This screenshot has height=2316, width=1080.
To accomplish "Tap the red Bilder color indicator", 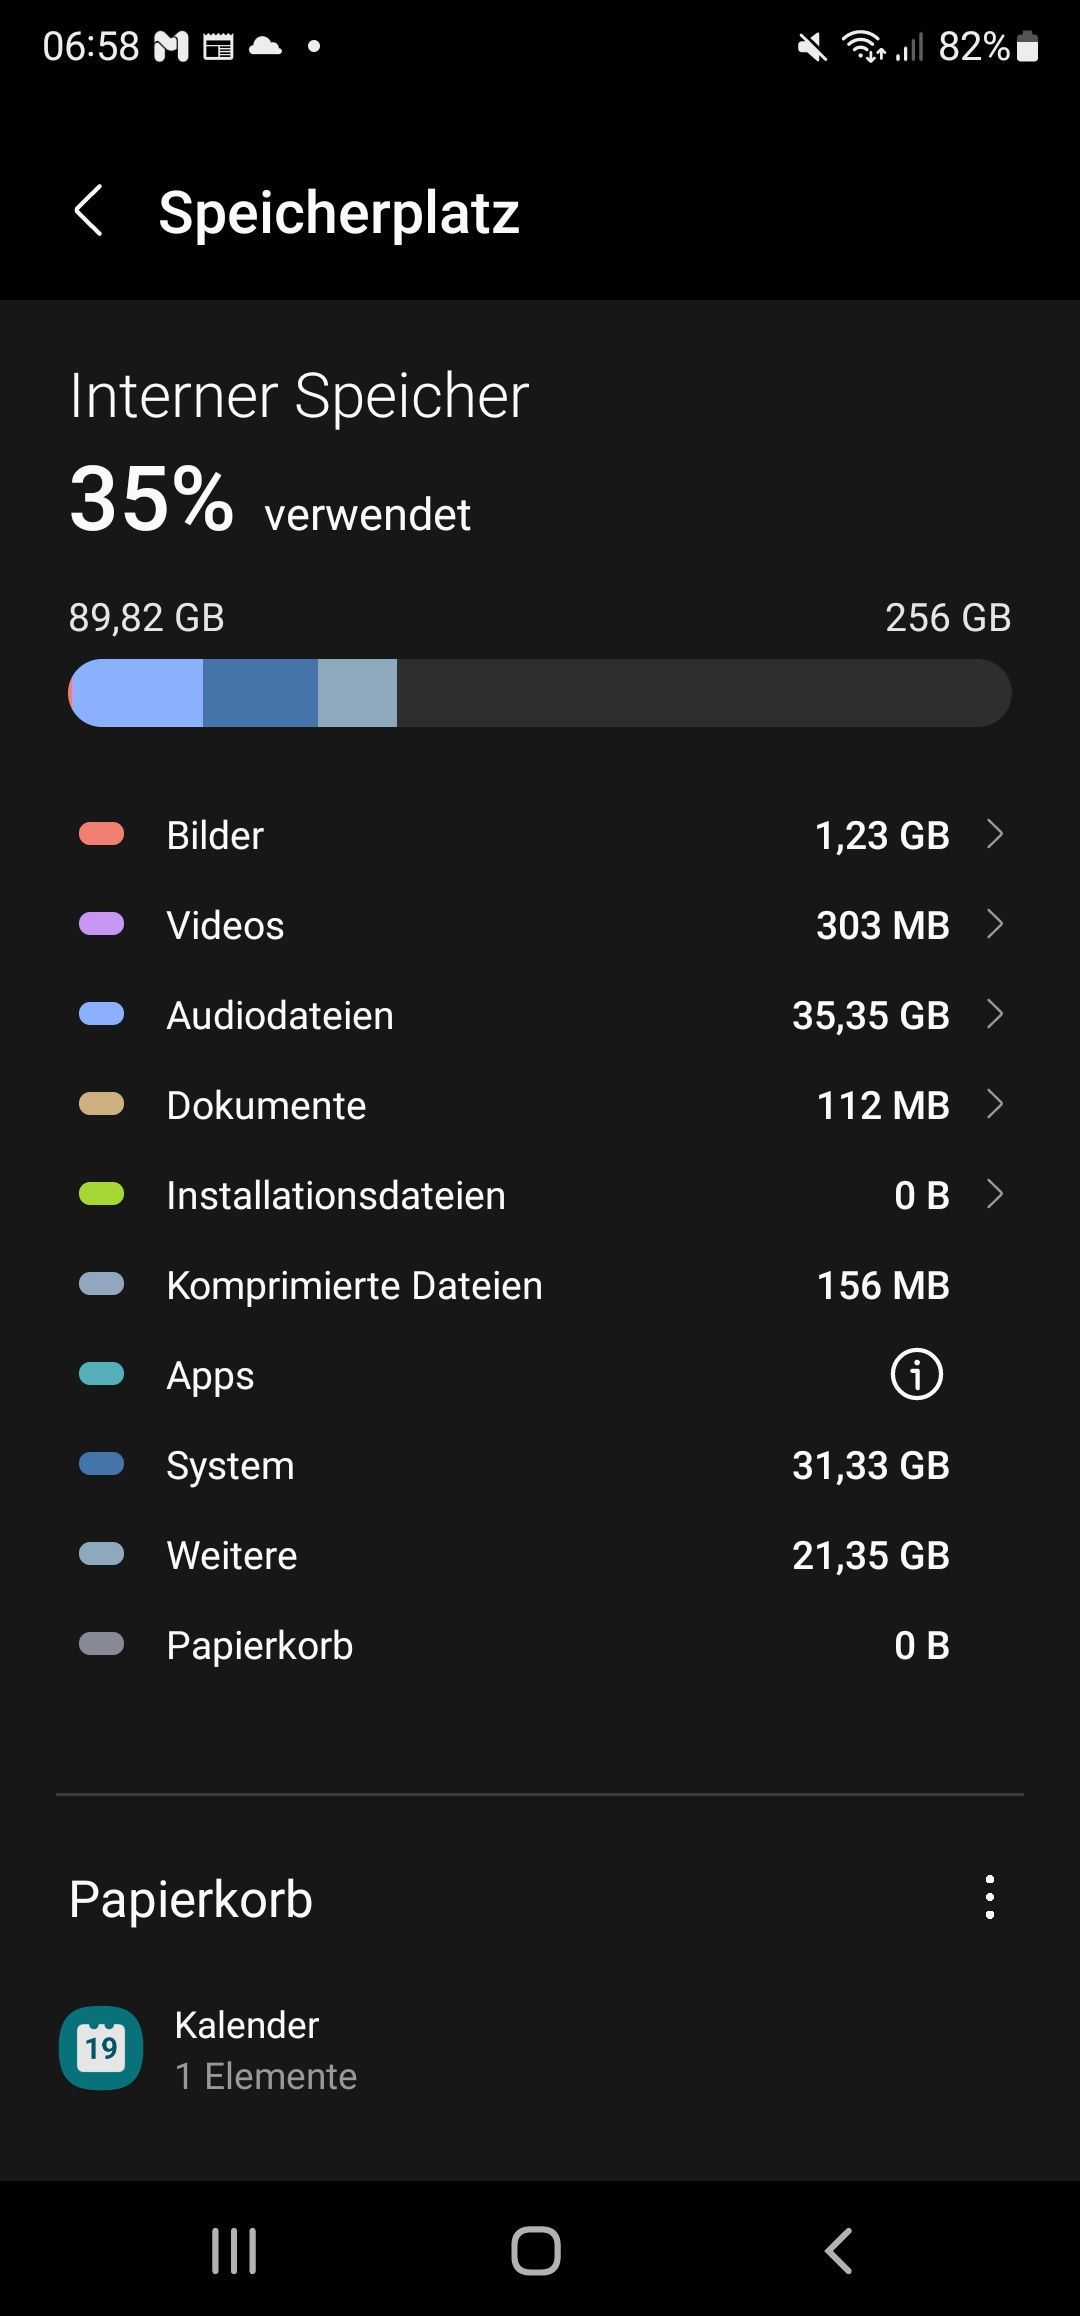I will click(101, 834).
